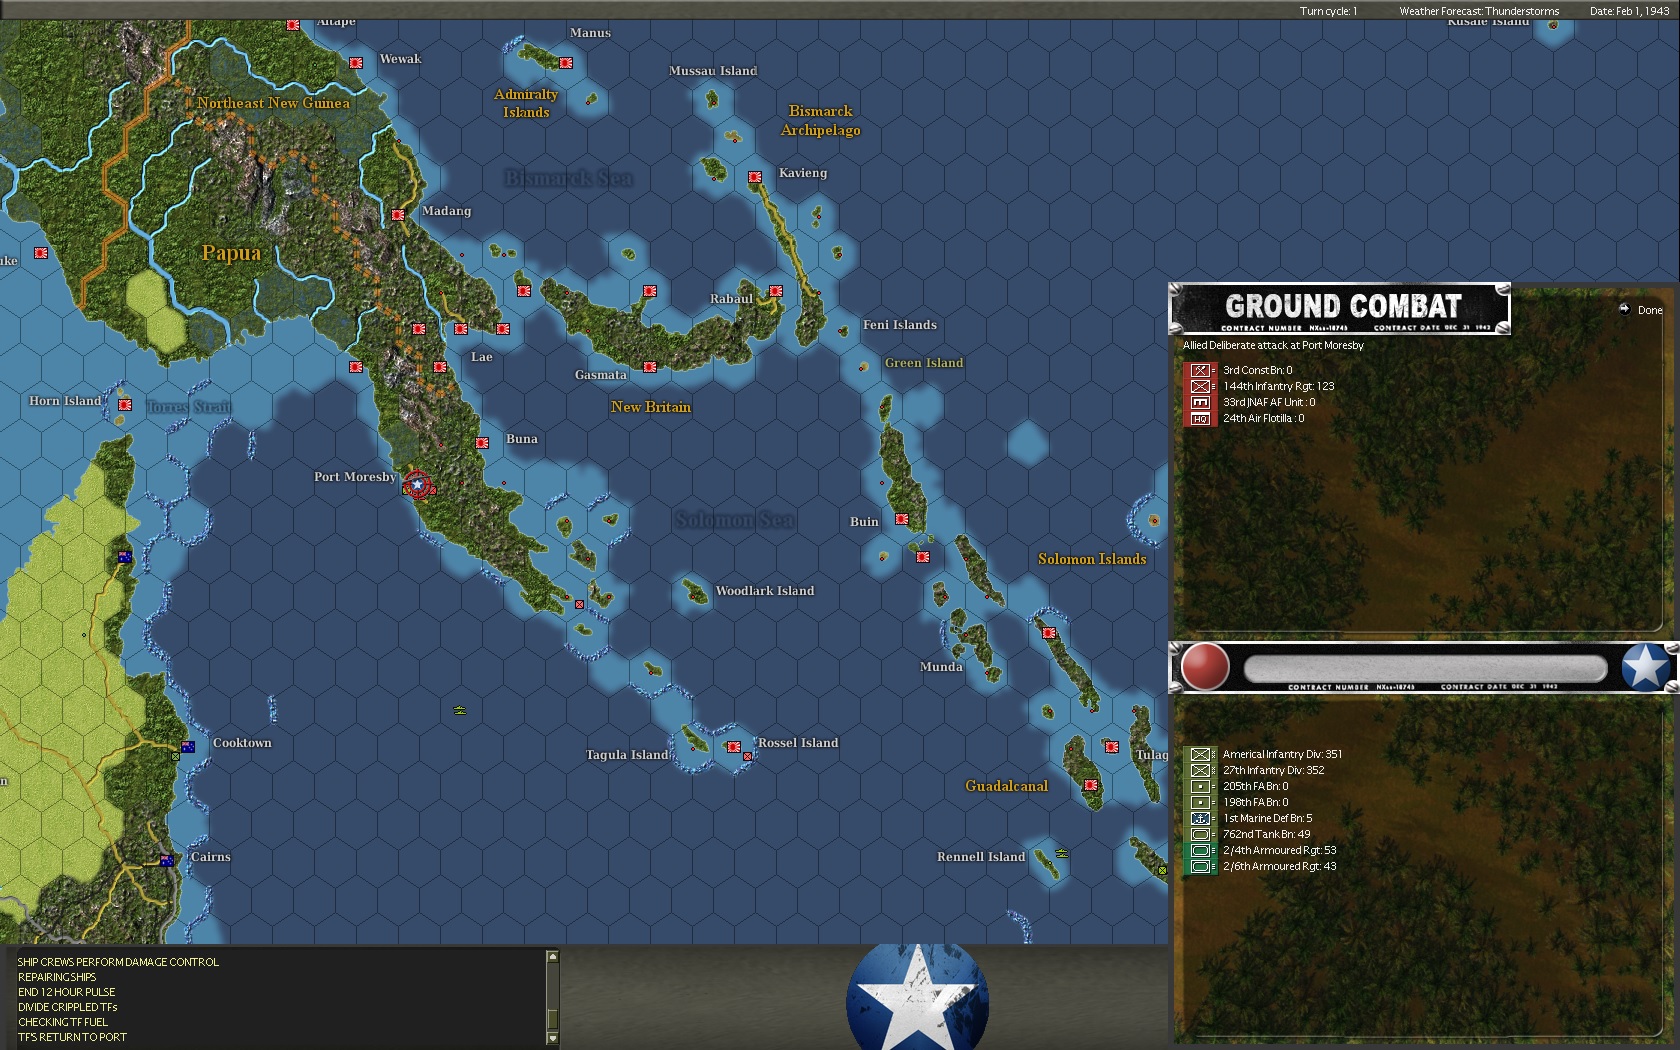Click the Allied star roundel in combat bar

point(1645,667)
